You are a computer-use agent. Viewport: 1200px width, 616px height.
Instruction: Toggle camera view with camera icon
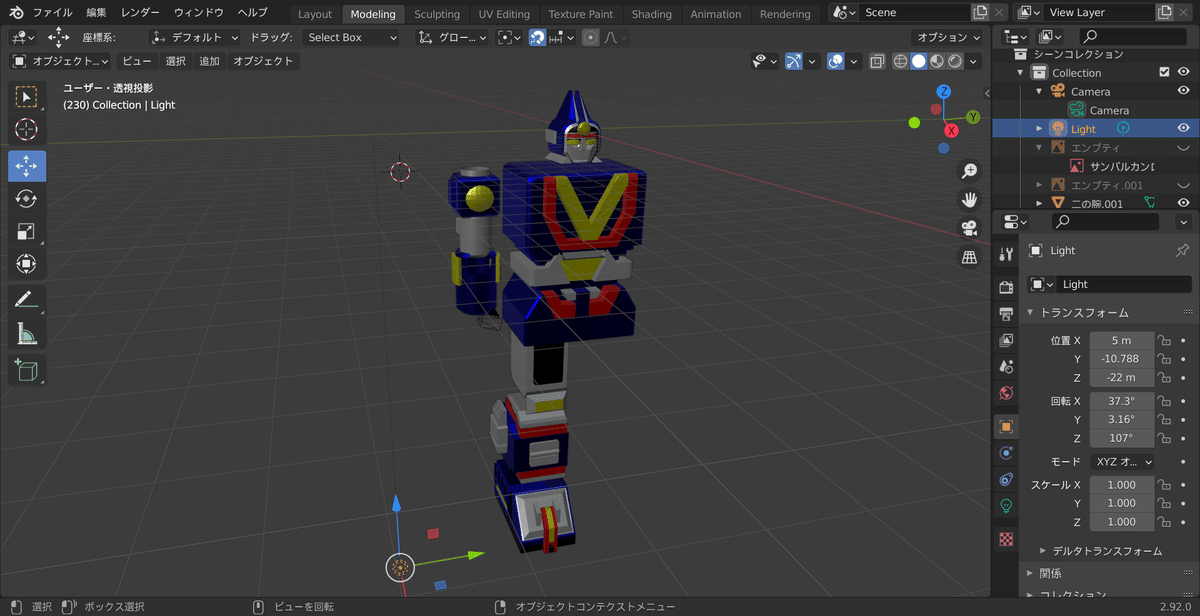pos(968,228)
